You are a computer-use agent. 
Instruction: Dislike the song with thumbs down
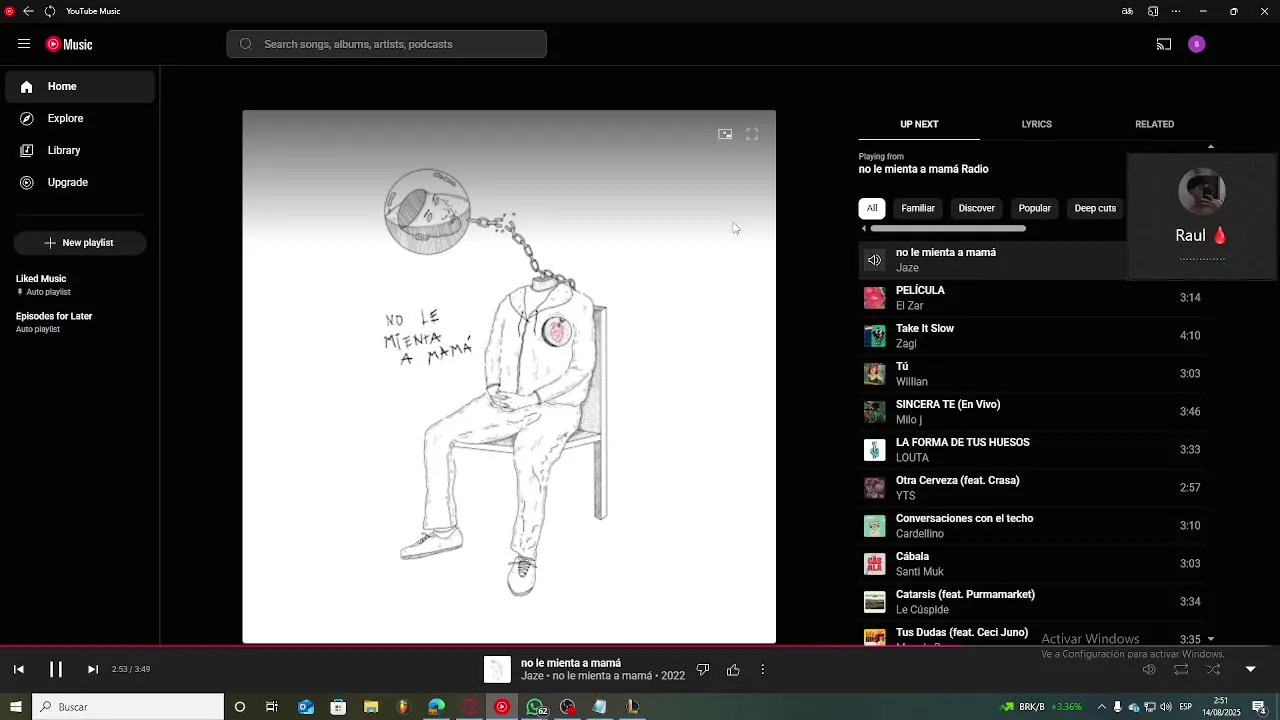pos(703,670)
